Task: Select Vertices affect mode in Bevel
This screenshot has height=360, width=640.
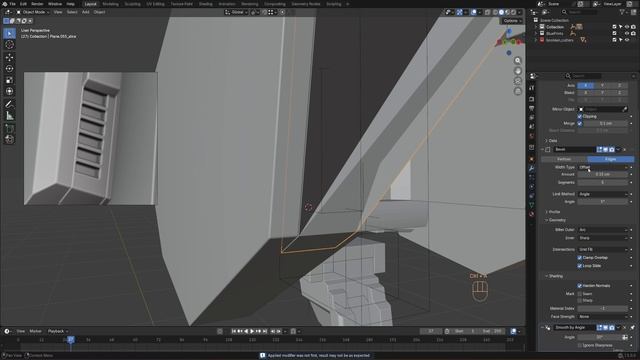Action: point(564,159)
